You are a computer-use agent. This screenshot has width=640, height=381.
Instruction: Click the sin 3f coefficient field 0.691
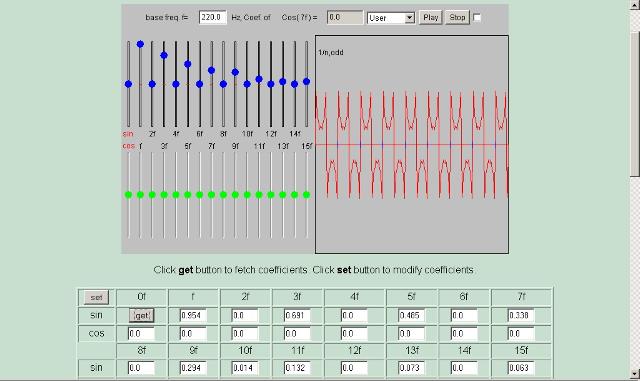(297, 315)
